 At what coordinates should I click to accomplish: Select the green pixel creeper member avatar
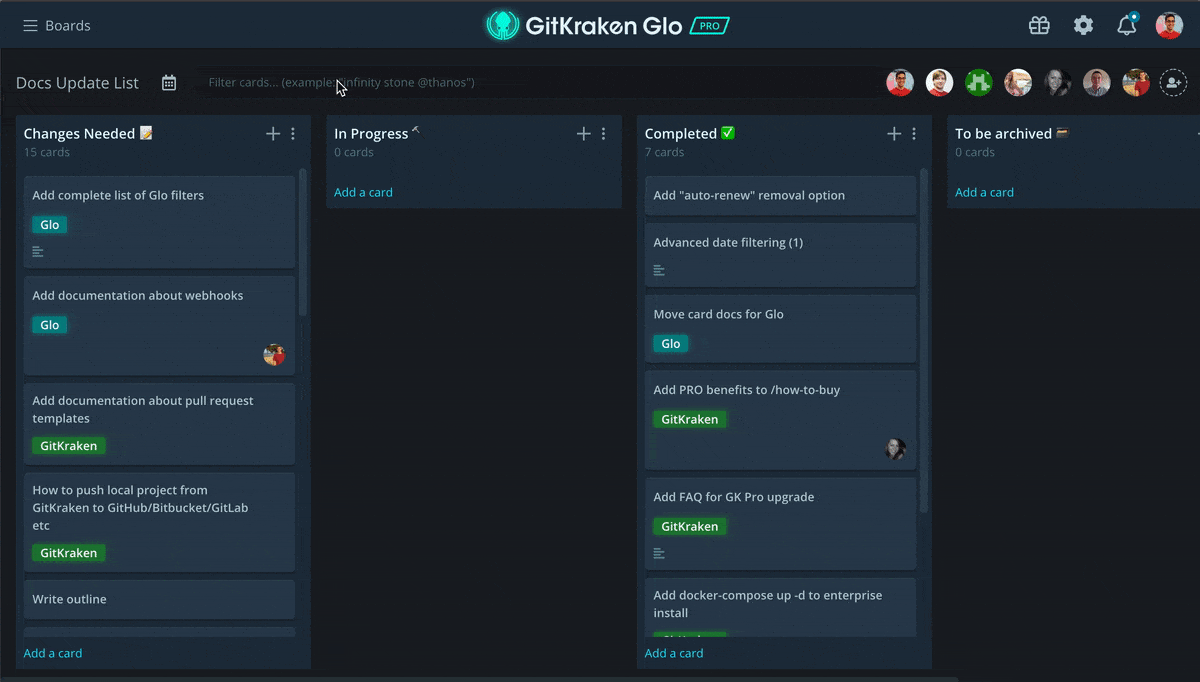click(978, 83)
